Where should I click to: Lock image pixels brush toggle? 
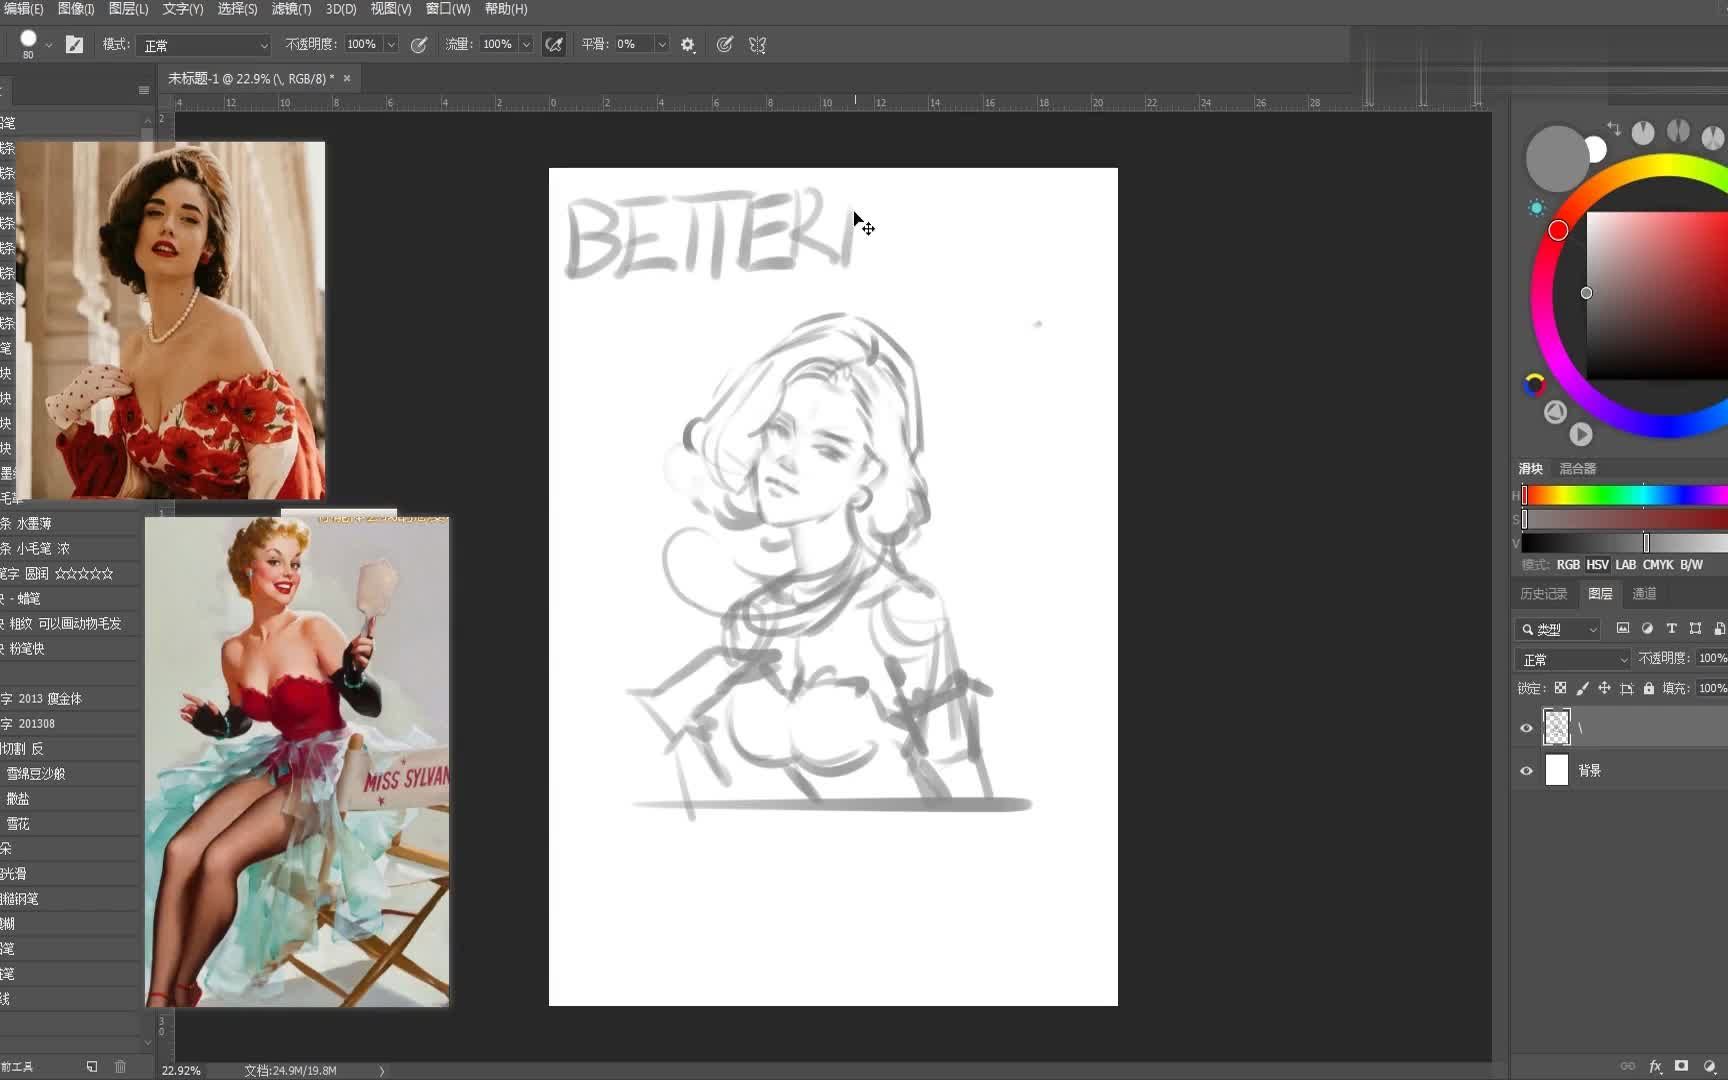pyautogui.click(x=1582, y=688)
